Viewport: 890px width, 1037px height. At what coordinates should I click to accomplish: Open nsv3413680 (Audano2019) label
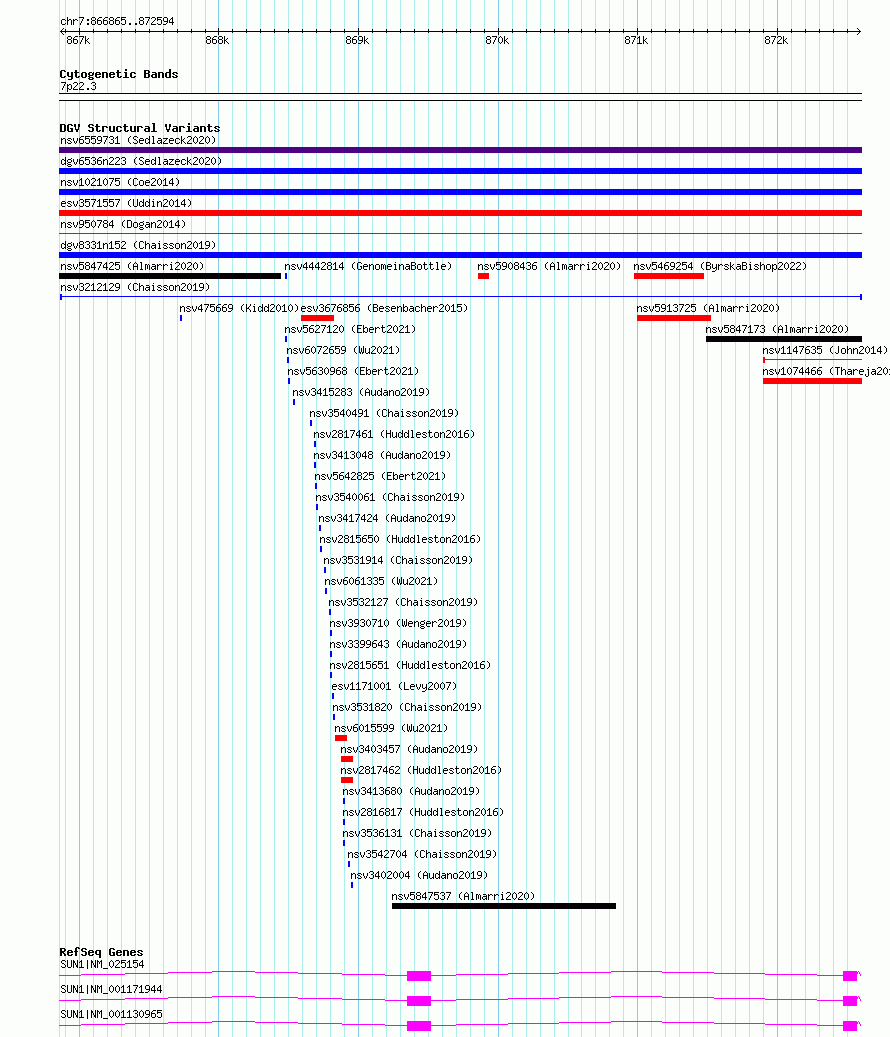coord(411,792)
